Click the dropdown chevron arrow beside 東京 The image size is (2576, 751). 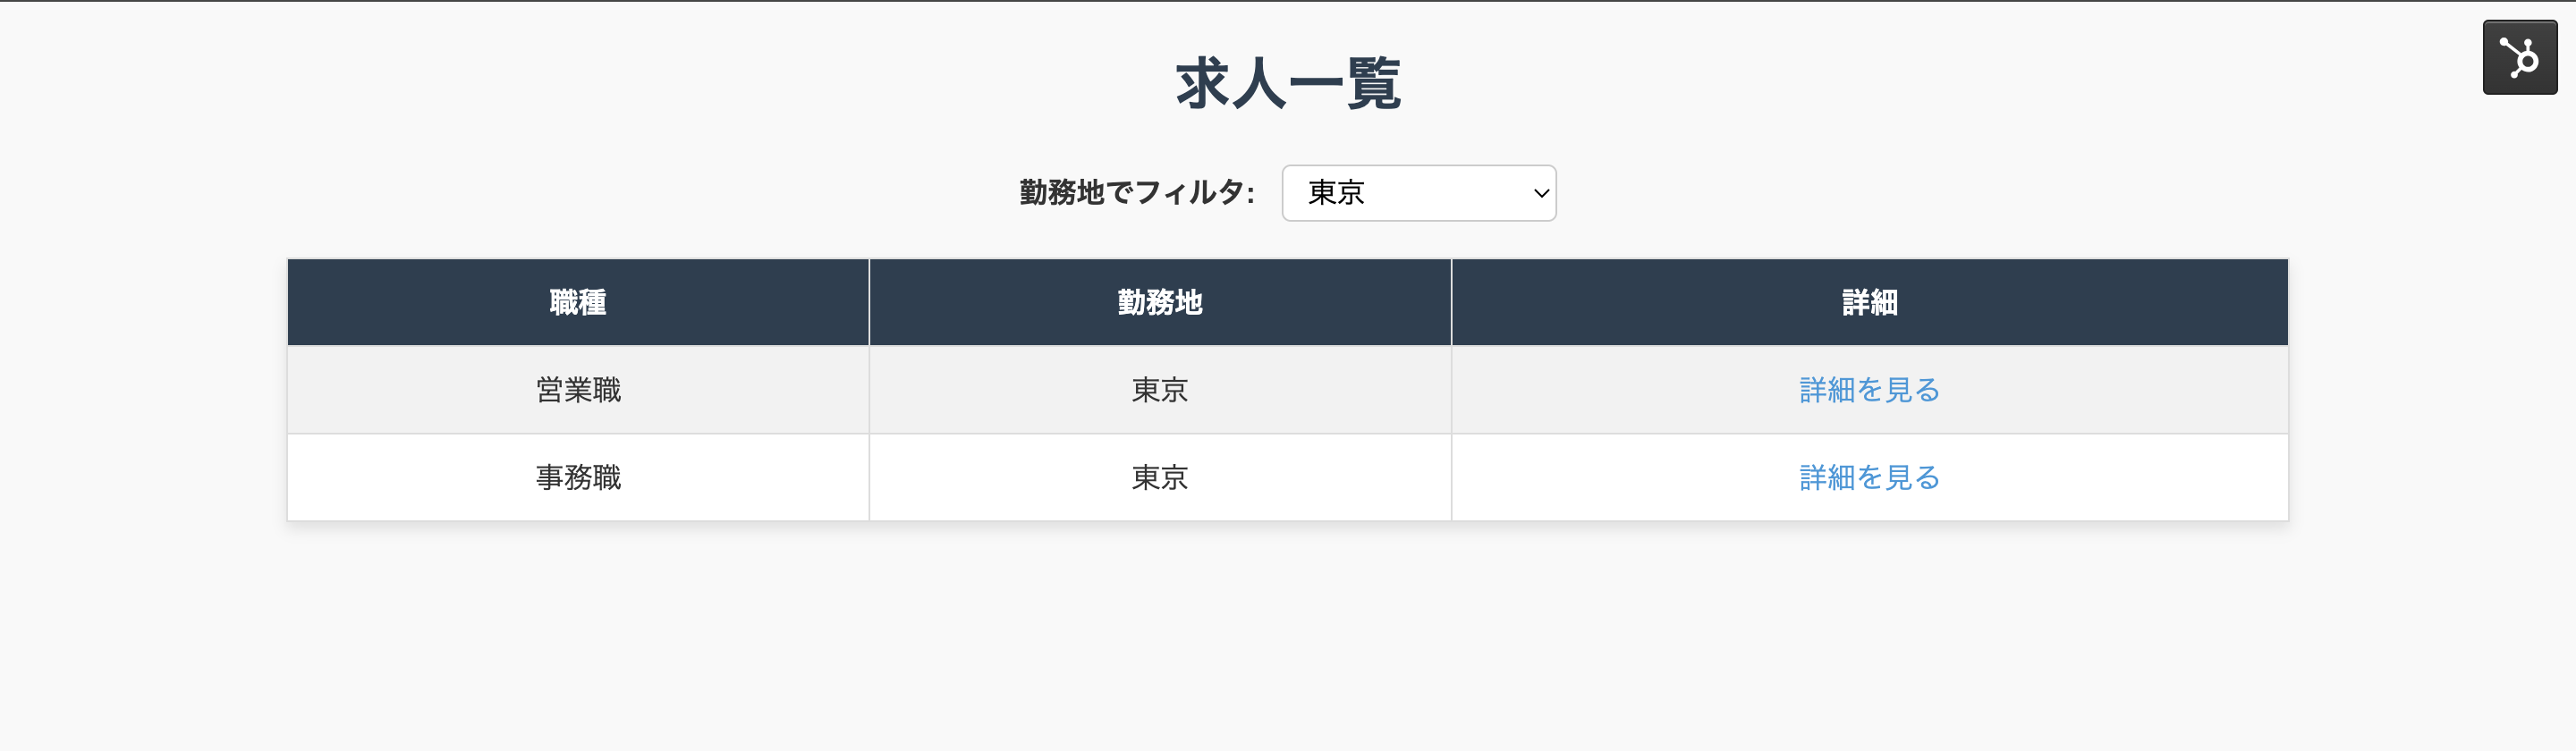point(1541,193)
